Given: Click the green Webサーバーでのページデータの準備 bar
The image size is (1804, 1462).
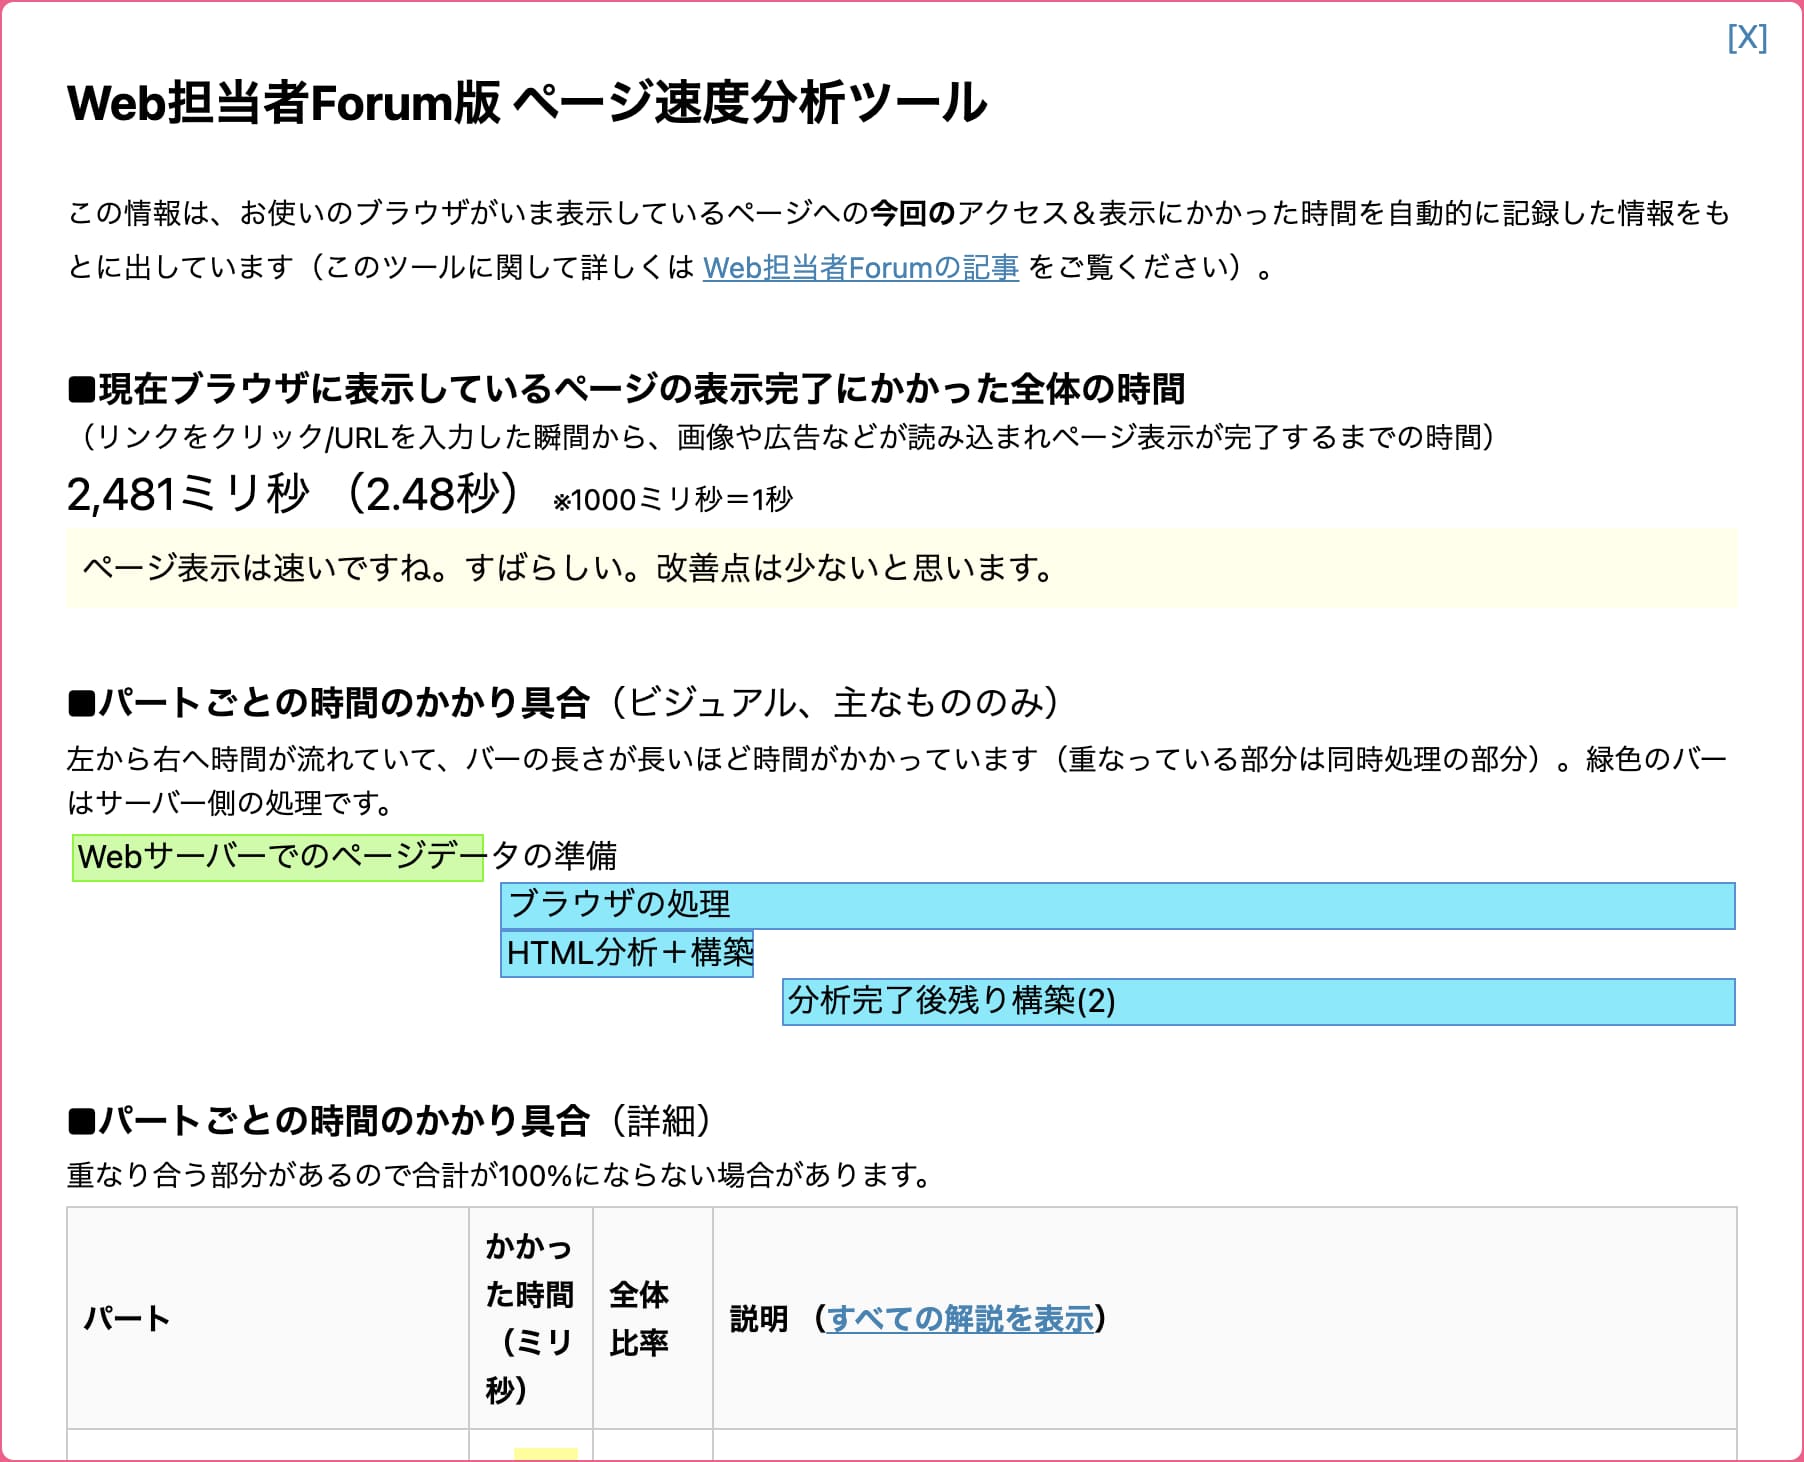Looking at the screenshot, I should tap(278, 857).
